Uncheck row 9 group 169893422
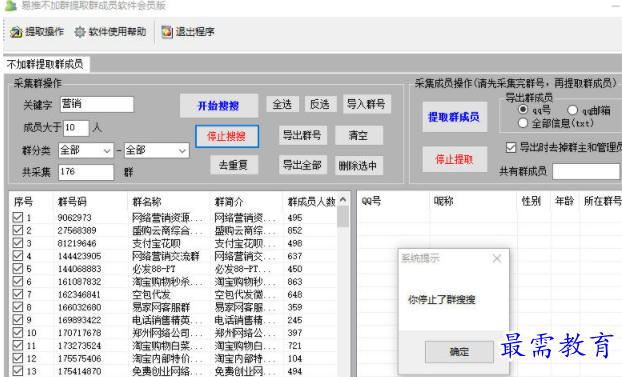Screen dimensions: 622x377 pos(18,319)
